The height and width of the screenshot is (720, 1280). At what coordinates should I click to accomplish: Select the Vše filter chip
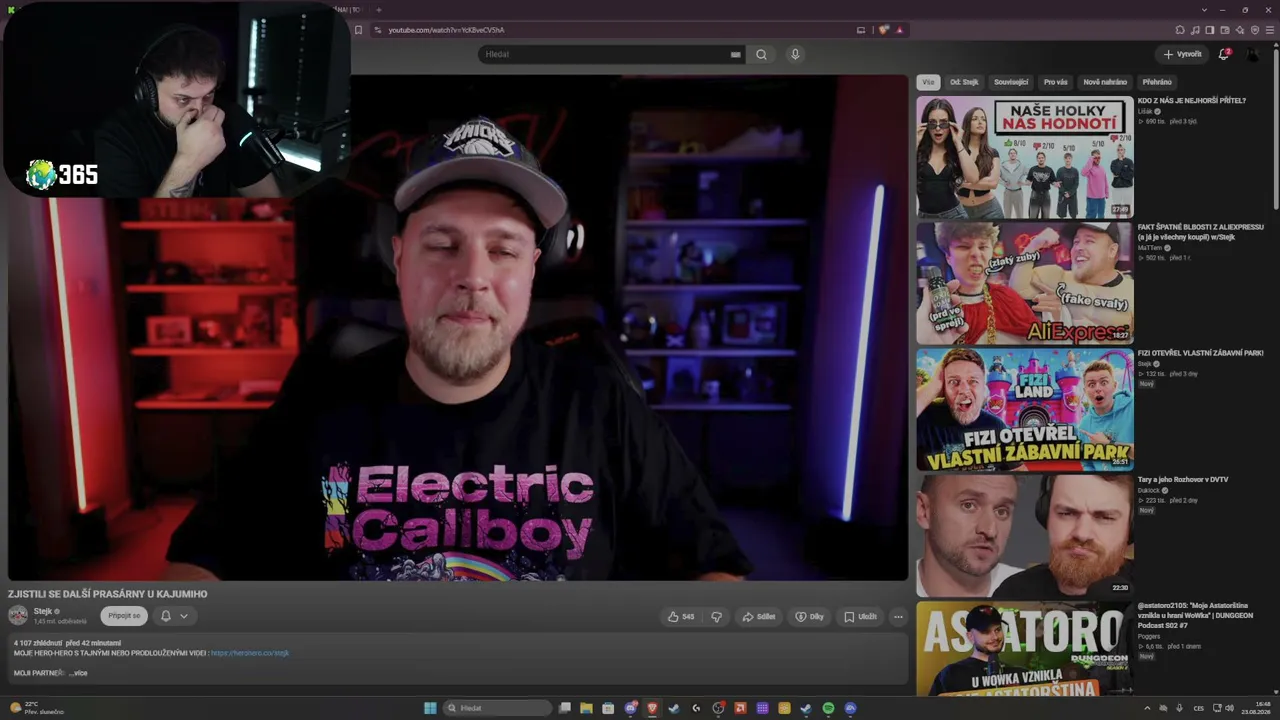929,82
